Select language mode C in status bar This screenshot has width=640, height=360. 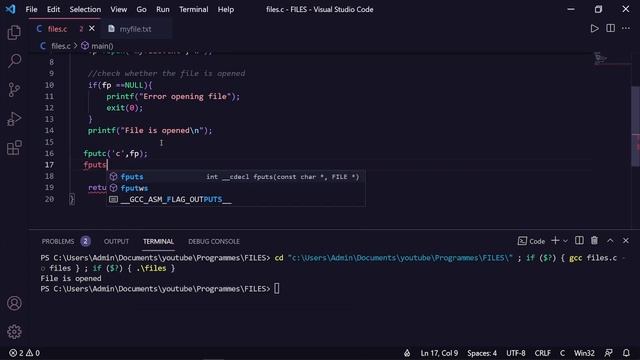click(562, 353)
